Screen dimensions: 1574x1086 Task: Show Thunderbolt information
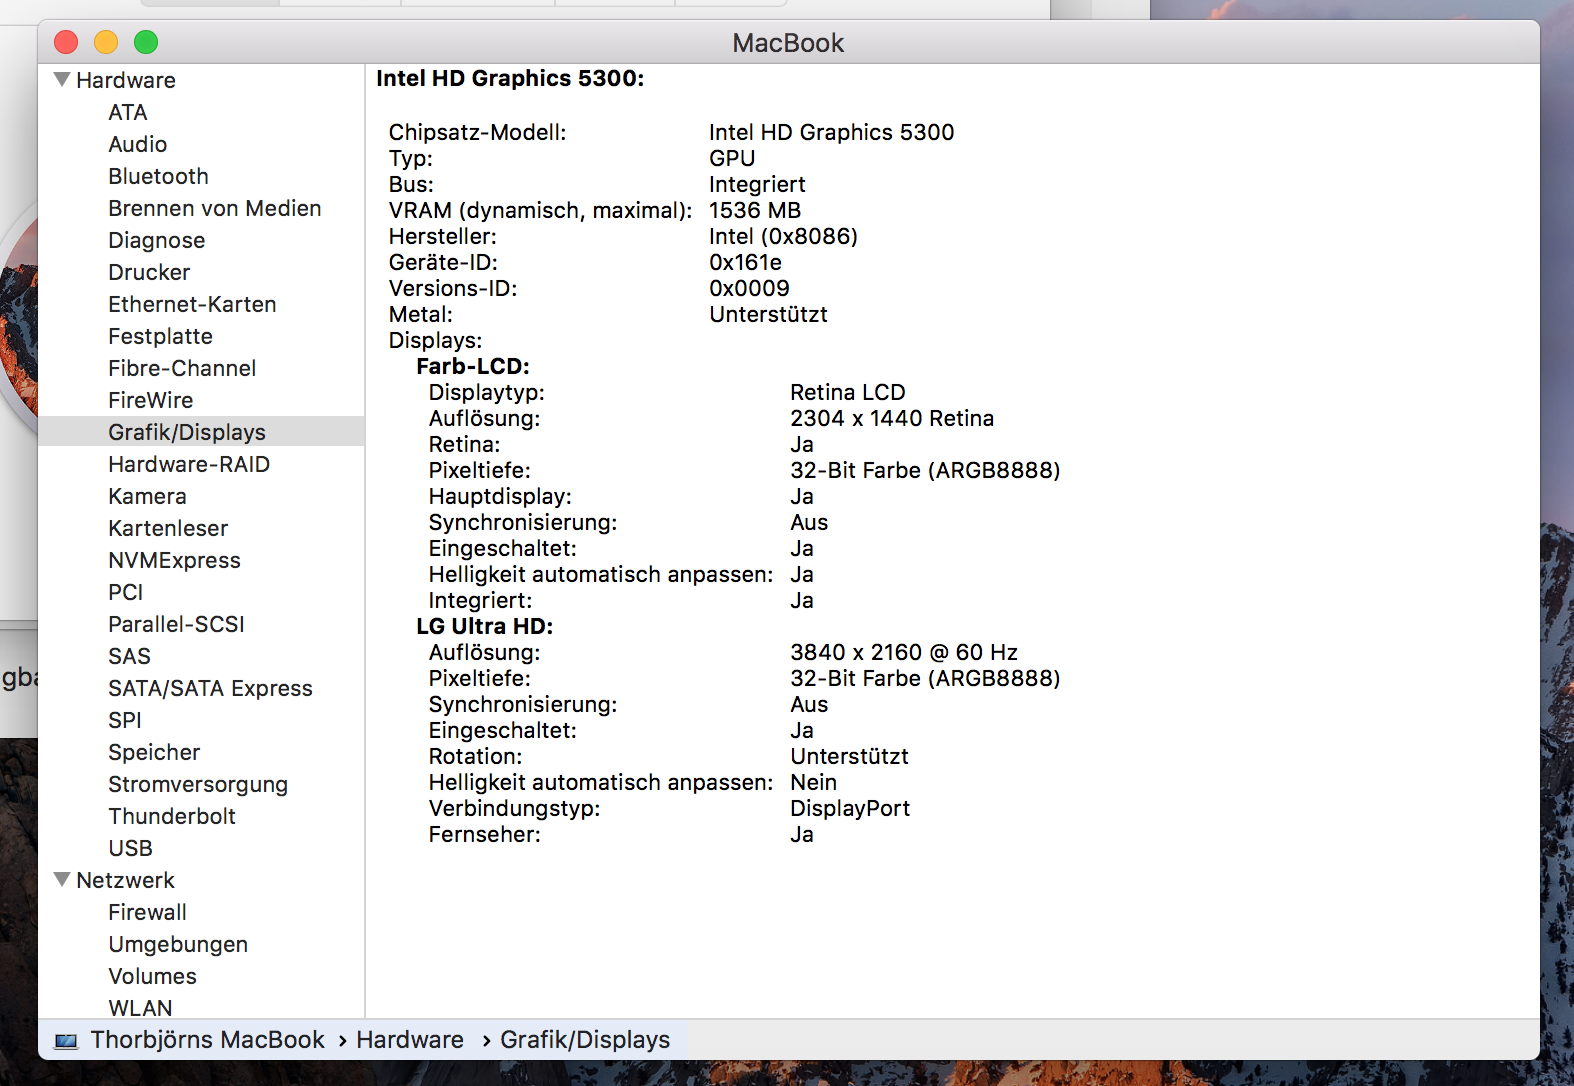coord(172,816)
